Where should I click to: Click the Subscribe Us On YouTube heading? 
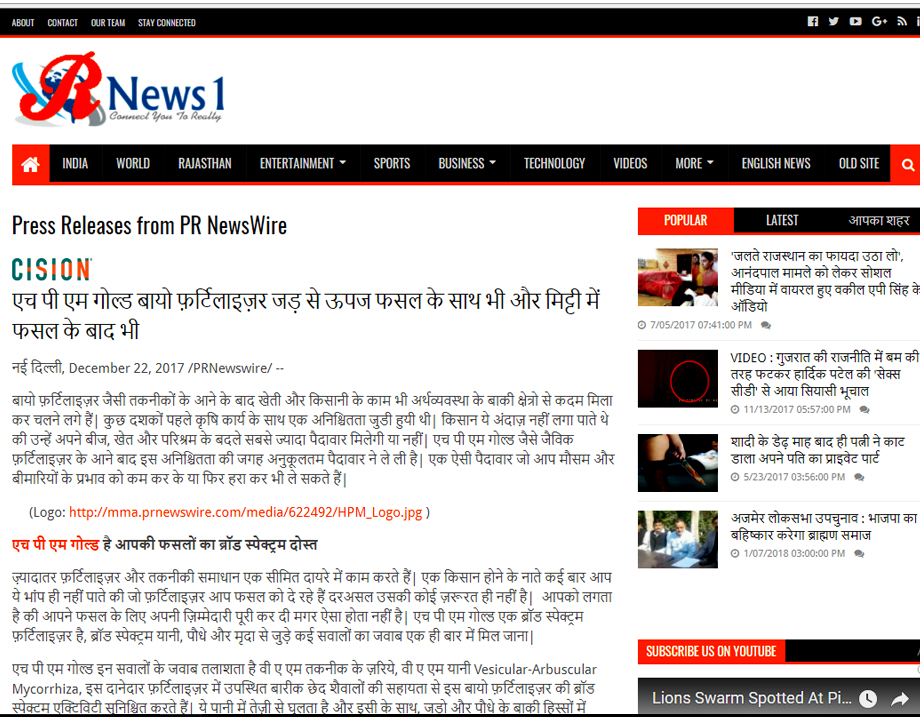tap(711, 651)
